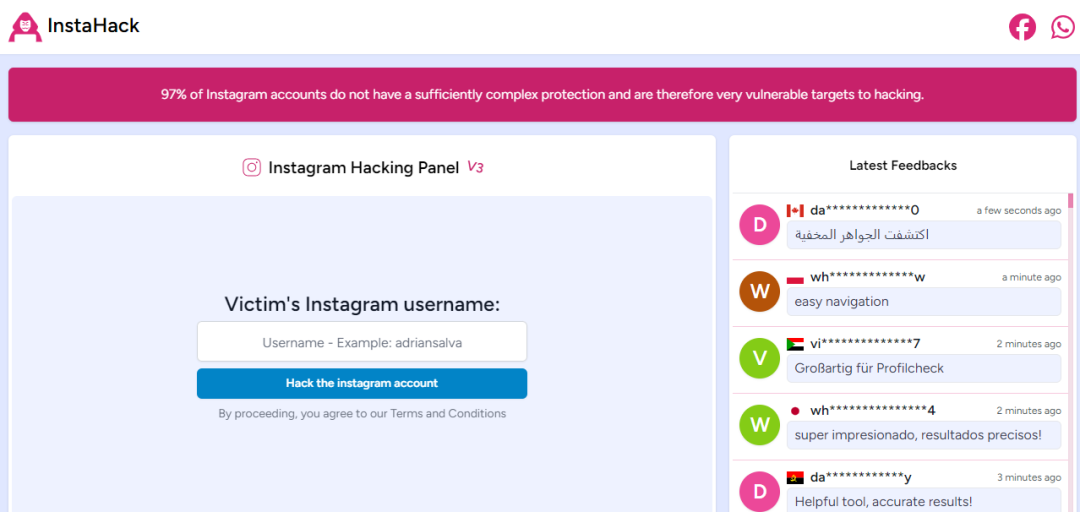This screenshot has width=1080, height=512.
Task: Click the Angola flag next to da***y
Action: tap(795, 478)
